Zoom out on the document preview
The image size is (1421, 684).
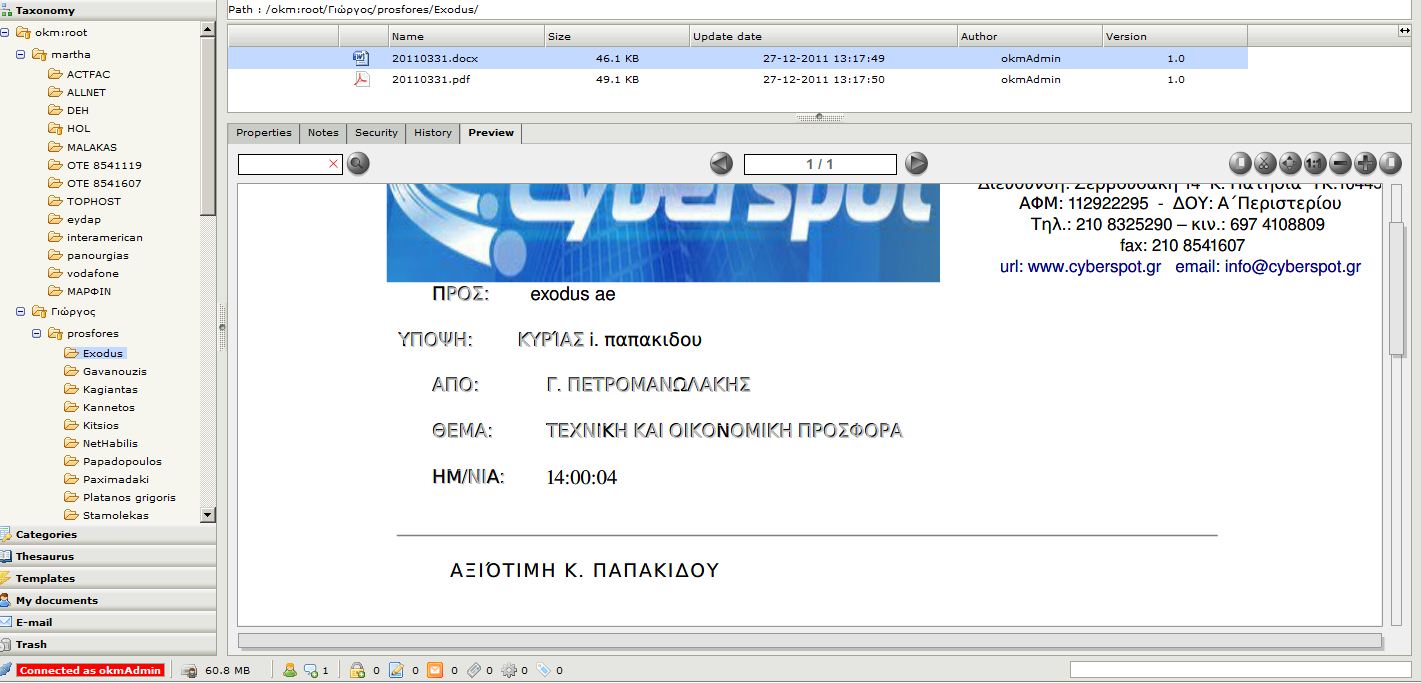1340,162
